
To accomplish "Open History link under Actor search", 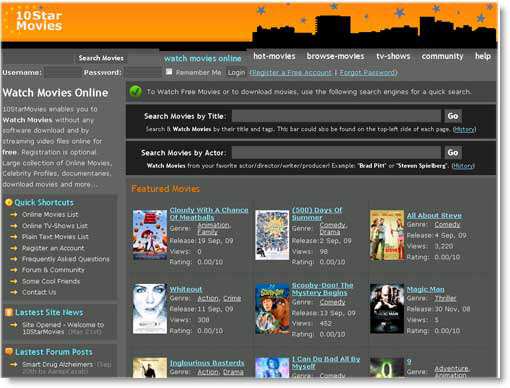I will (463, 166).
